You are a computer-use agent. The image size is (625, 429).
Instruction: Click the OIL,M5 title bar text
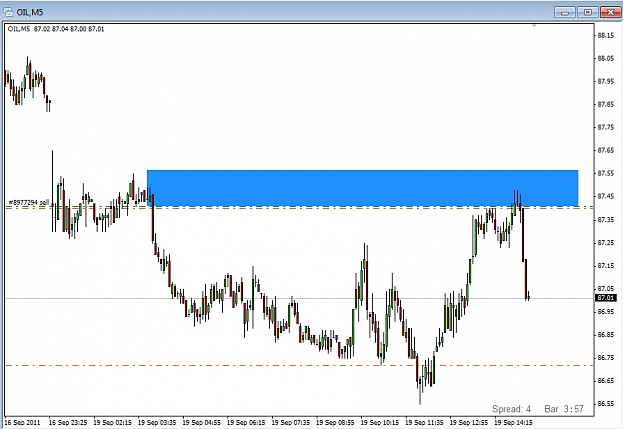click(30, 12)
